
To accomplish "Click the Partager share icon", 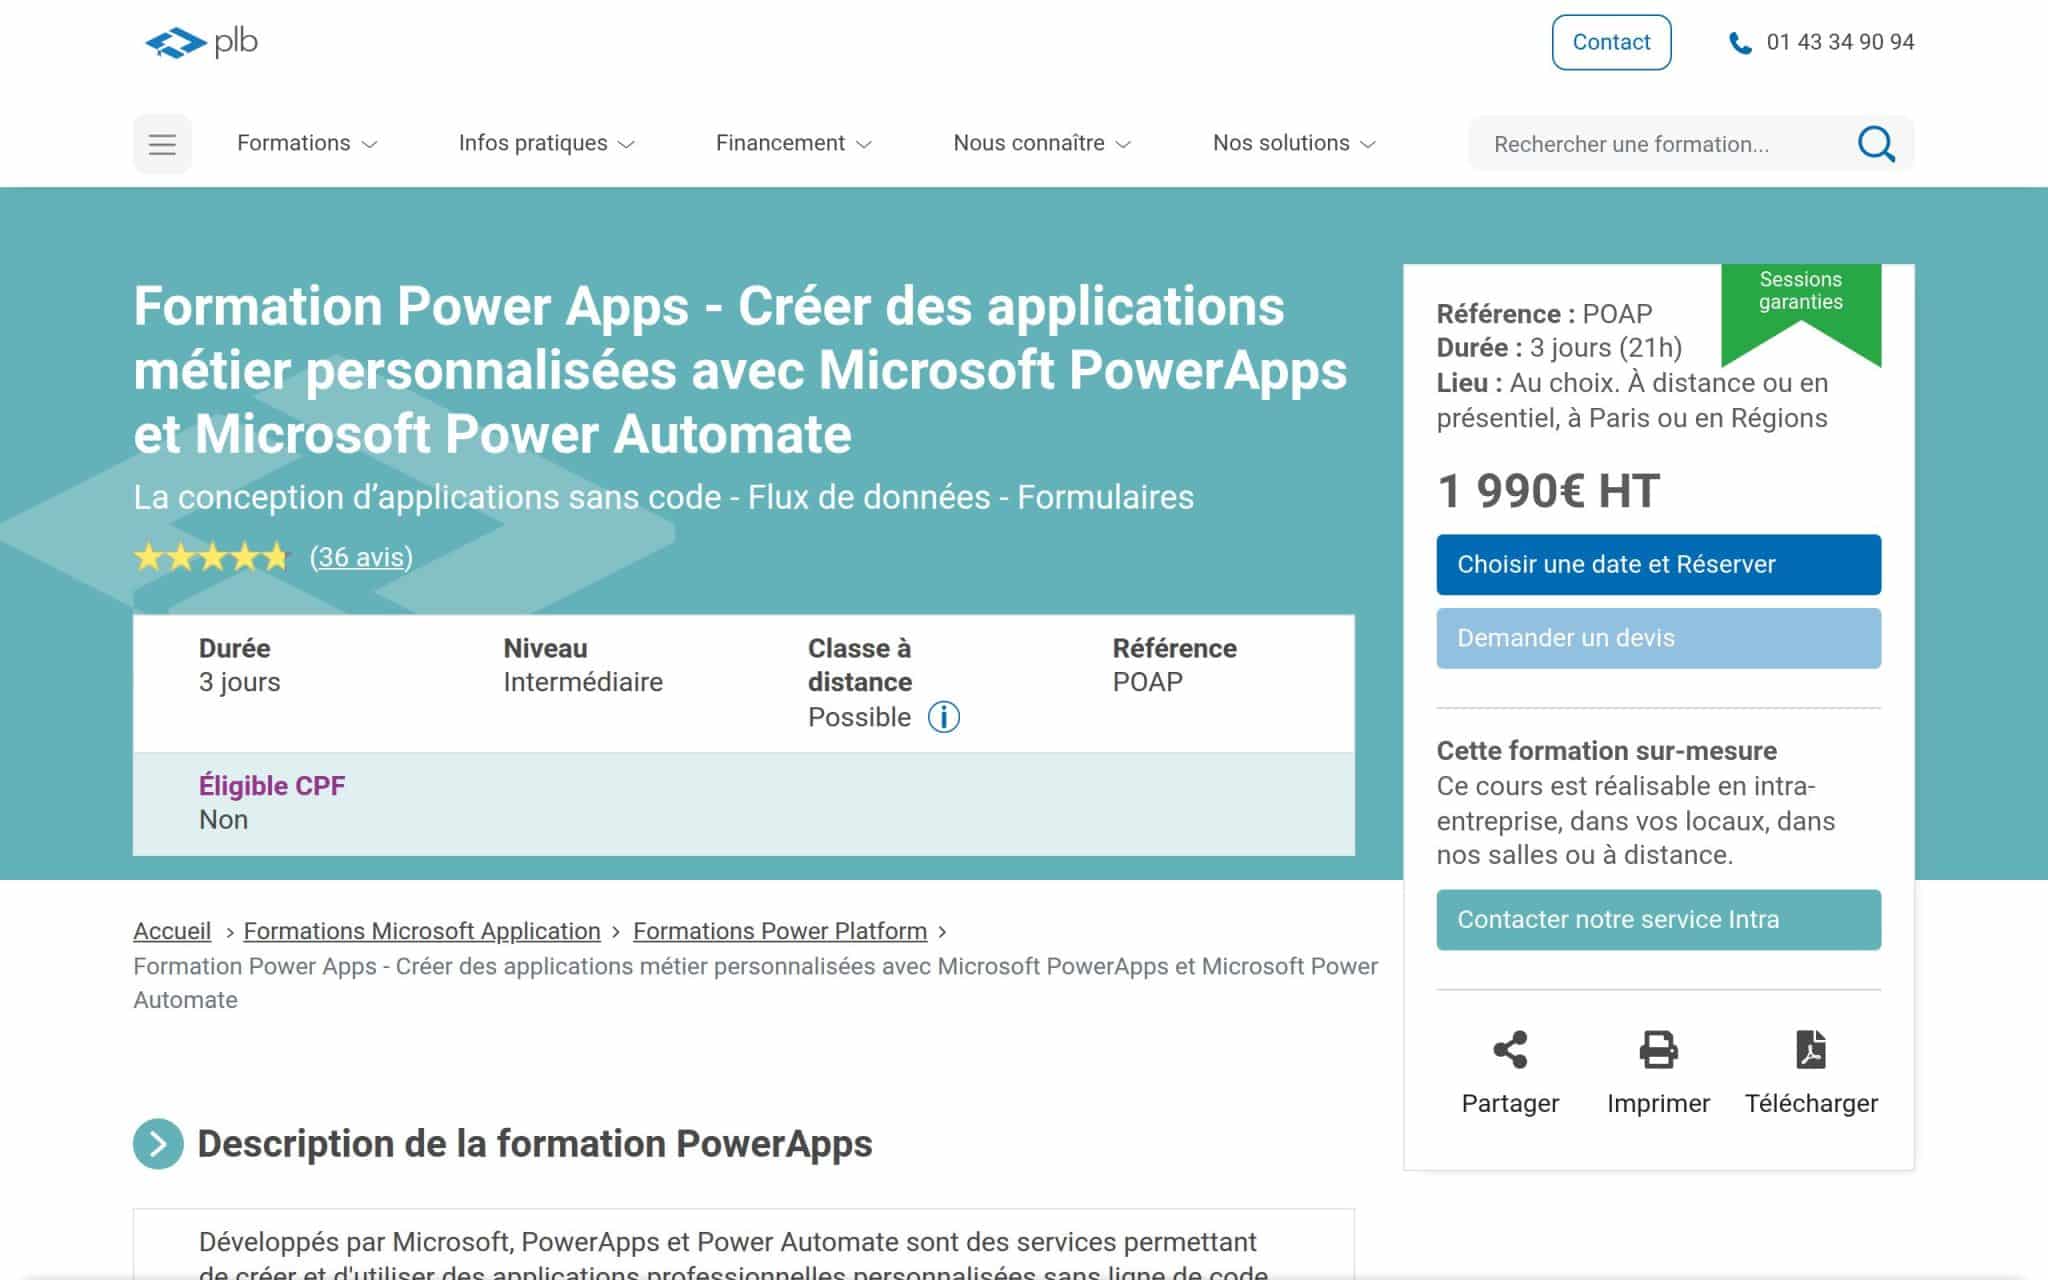I will [x=1510, y=1049].
